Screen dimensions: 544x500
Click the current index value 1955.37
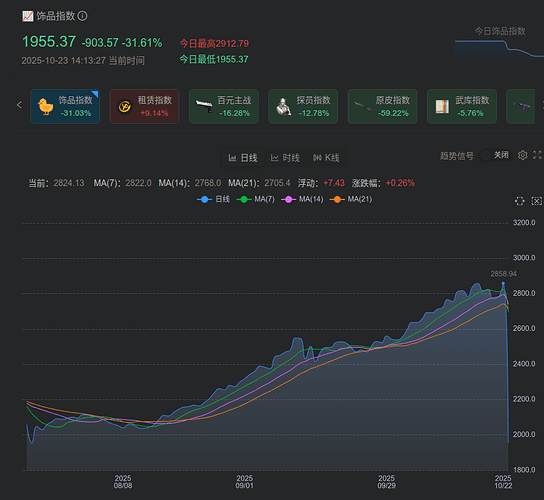tap(49, 42)
